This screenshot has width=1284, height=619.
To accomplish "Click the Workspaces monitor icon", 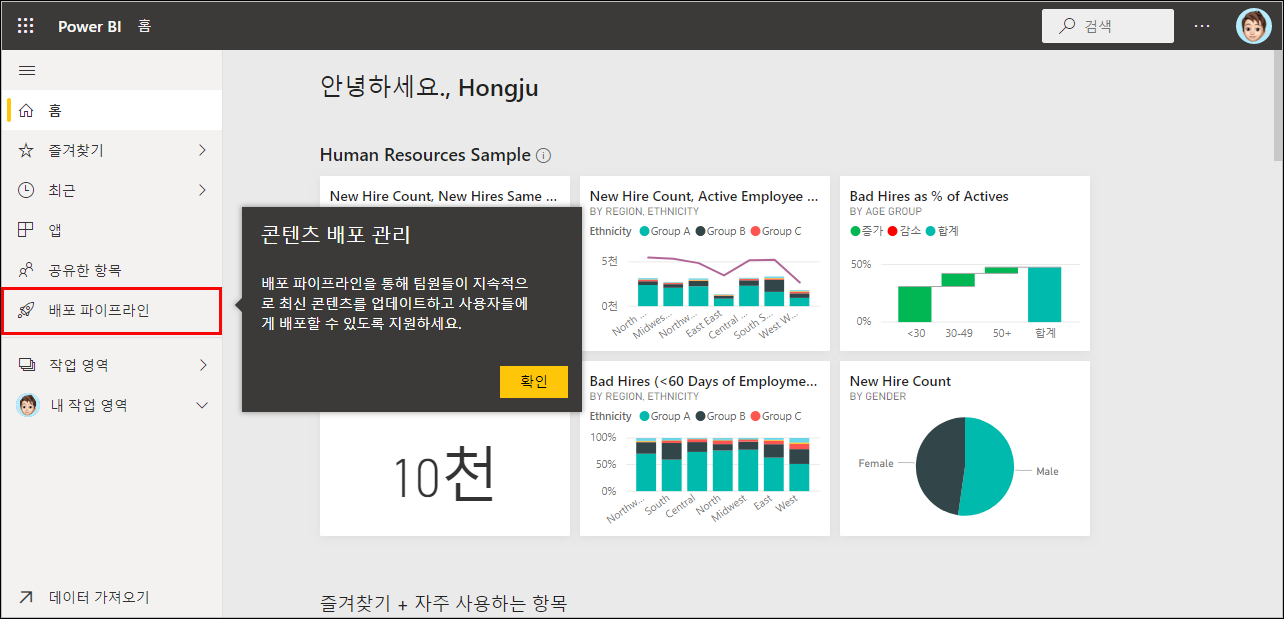I will click(27, 365).
